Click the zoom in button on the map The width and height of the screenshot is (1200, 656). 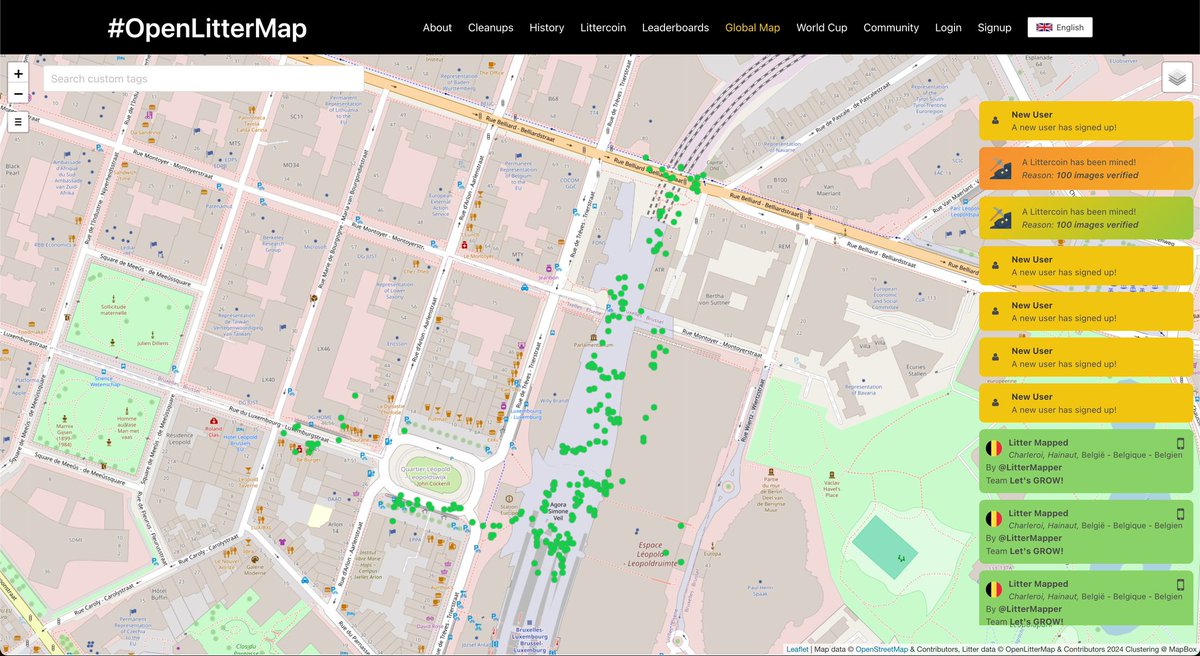point(18,73)
